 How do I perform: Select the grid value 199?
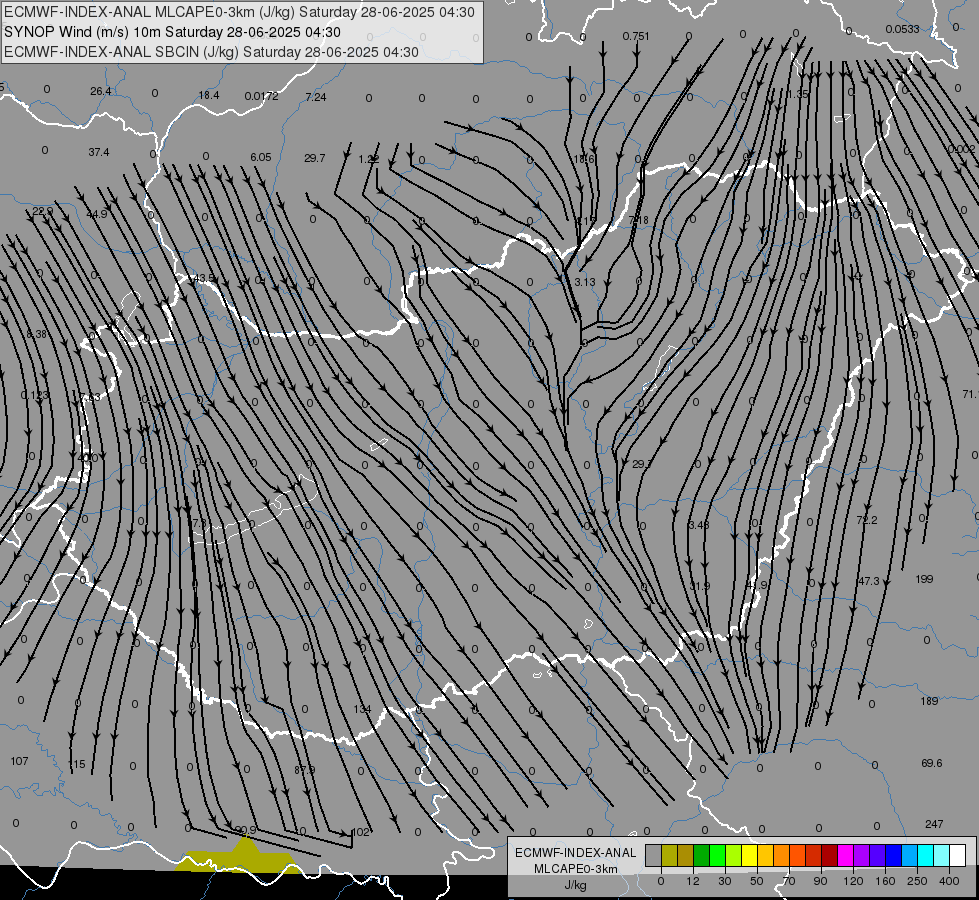[x=924, y=579]
